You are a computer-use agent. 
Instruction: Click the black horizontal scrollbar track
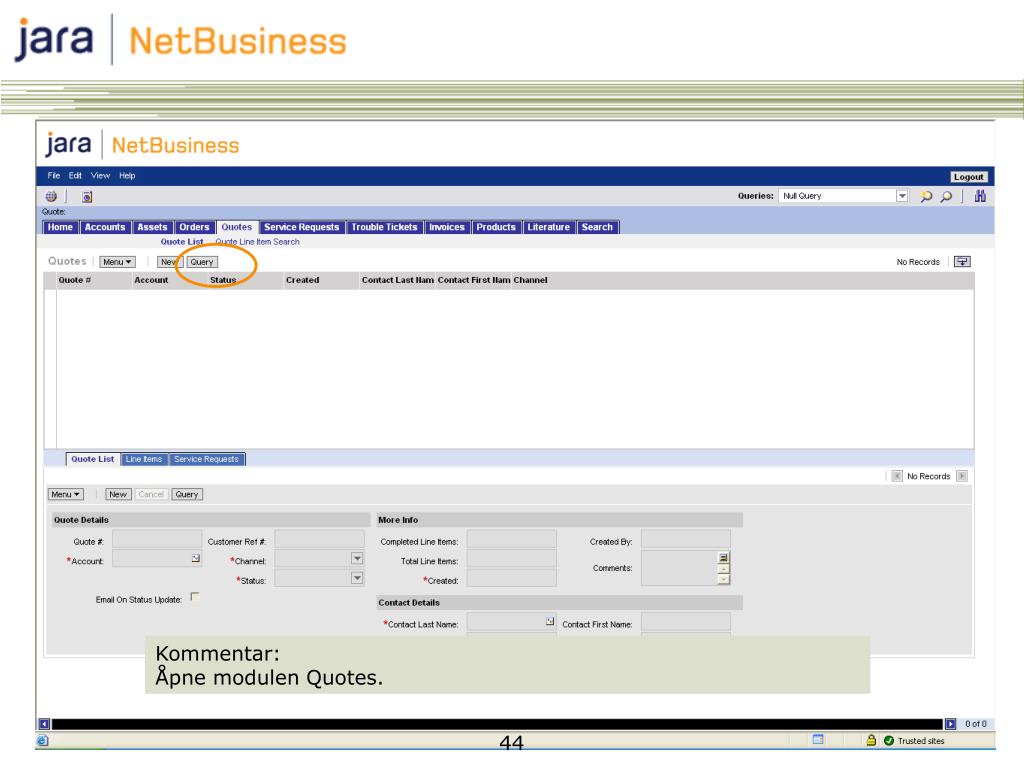[497, 724]
